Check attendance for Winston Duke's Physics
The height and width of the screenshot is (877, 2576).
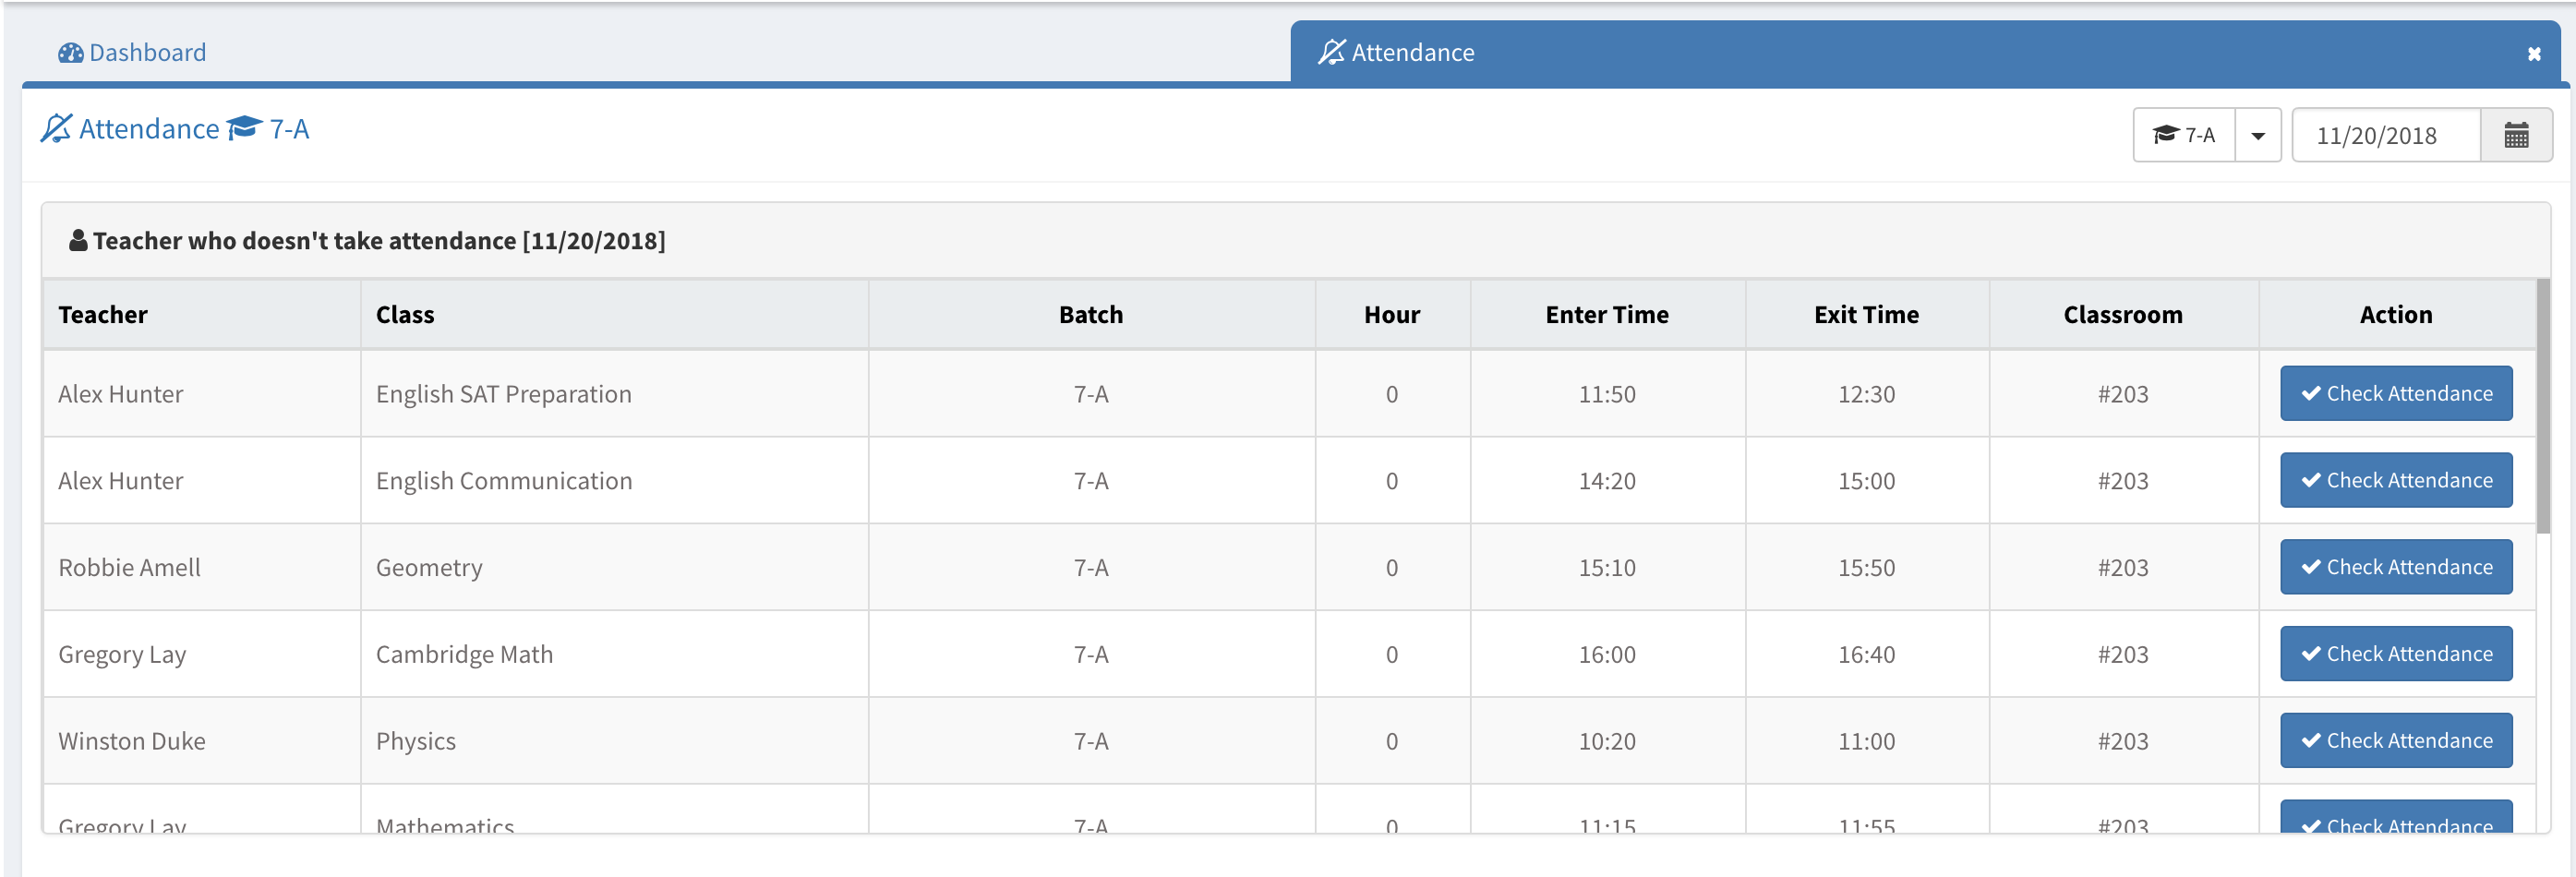click(x=2395, y=741)
